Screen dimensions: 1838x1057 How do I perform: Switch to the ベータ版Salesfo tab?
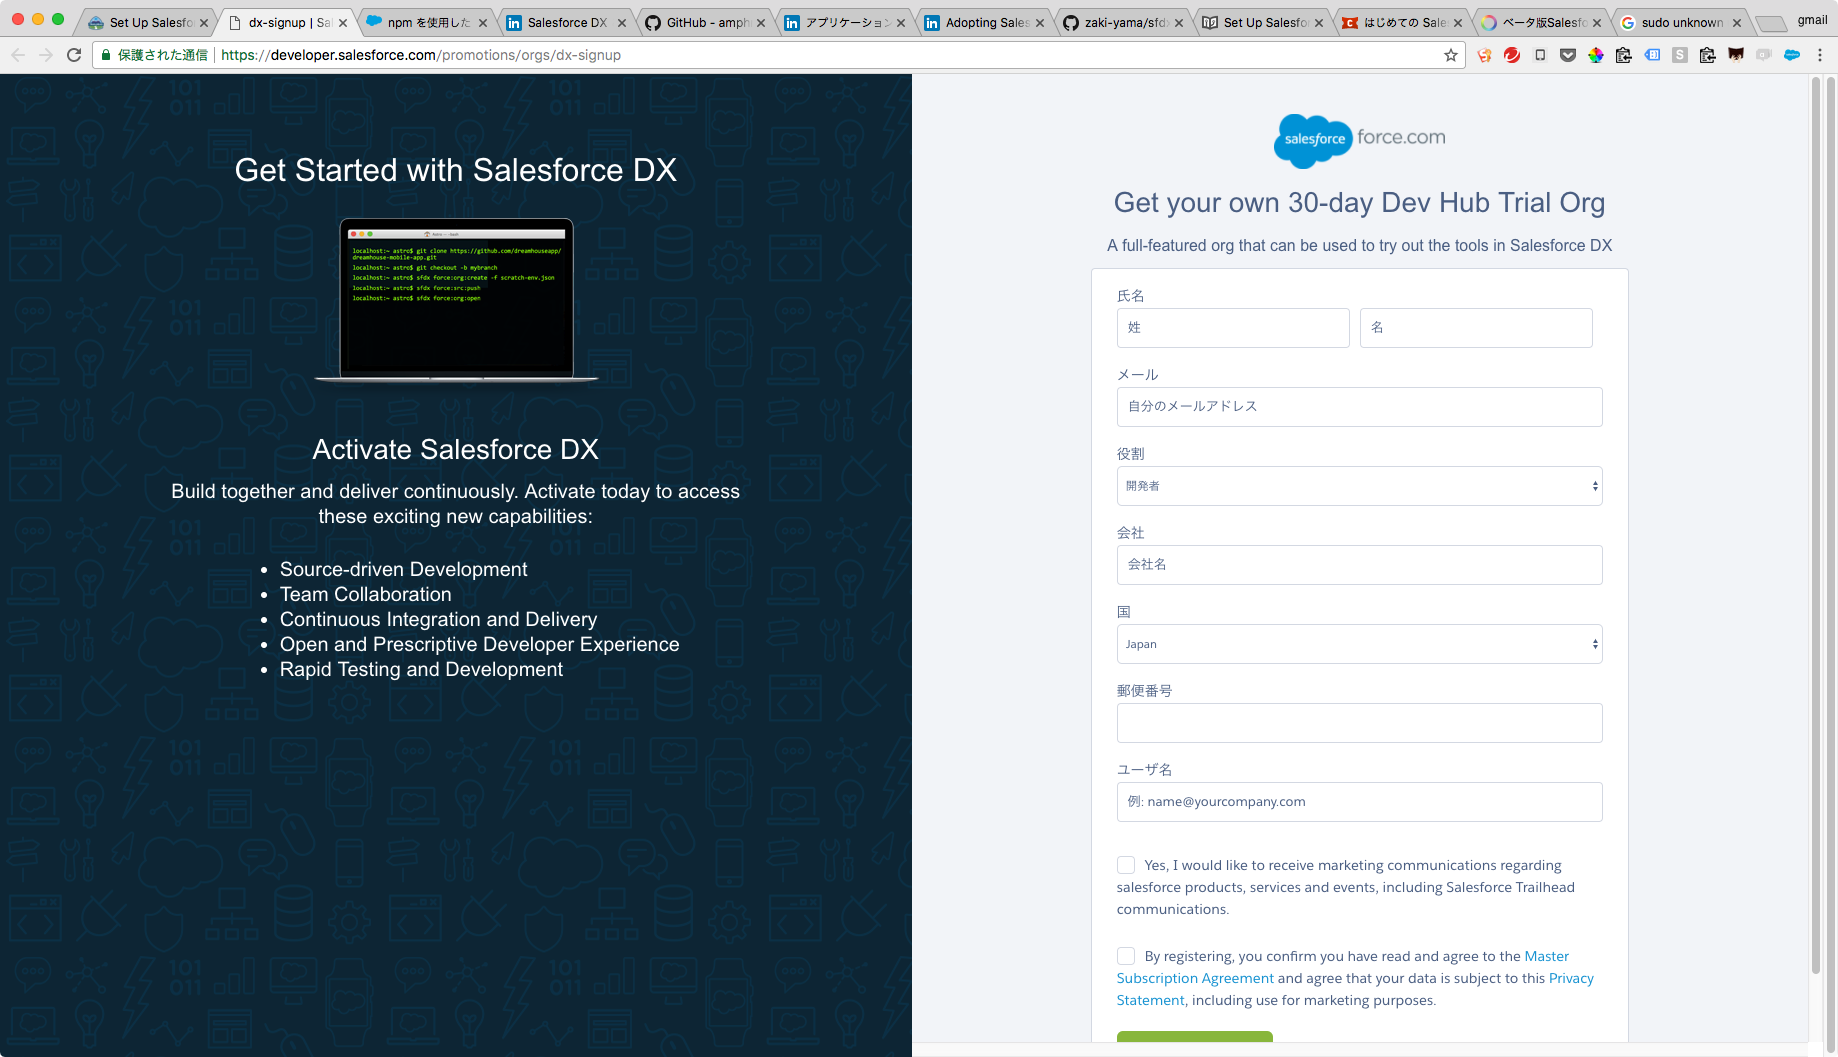tap(1543, 23)
